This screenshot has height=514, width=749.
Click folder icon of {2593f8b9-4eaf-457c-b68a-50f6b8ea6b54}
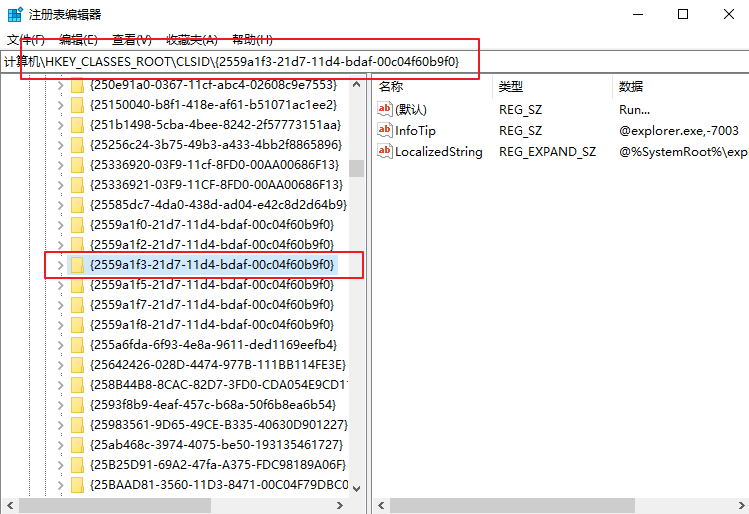pos(77,405)
